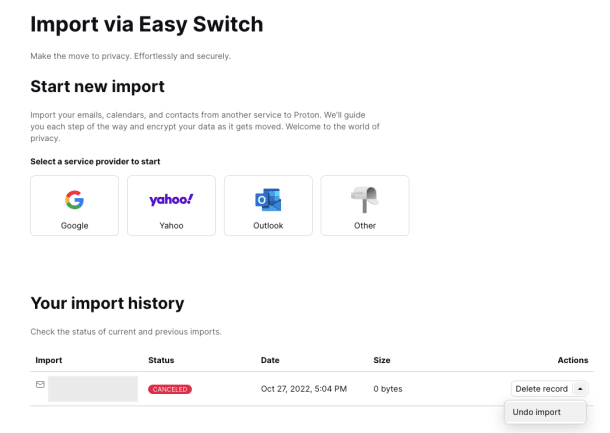Select the Google provider label
Screen dimensions: 610x433
tap(74, 226)
